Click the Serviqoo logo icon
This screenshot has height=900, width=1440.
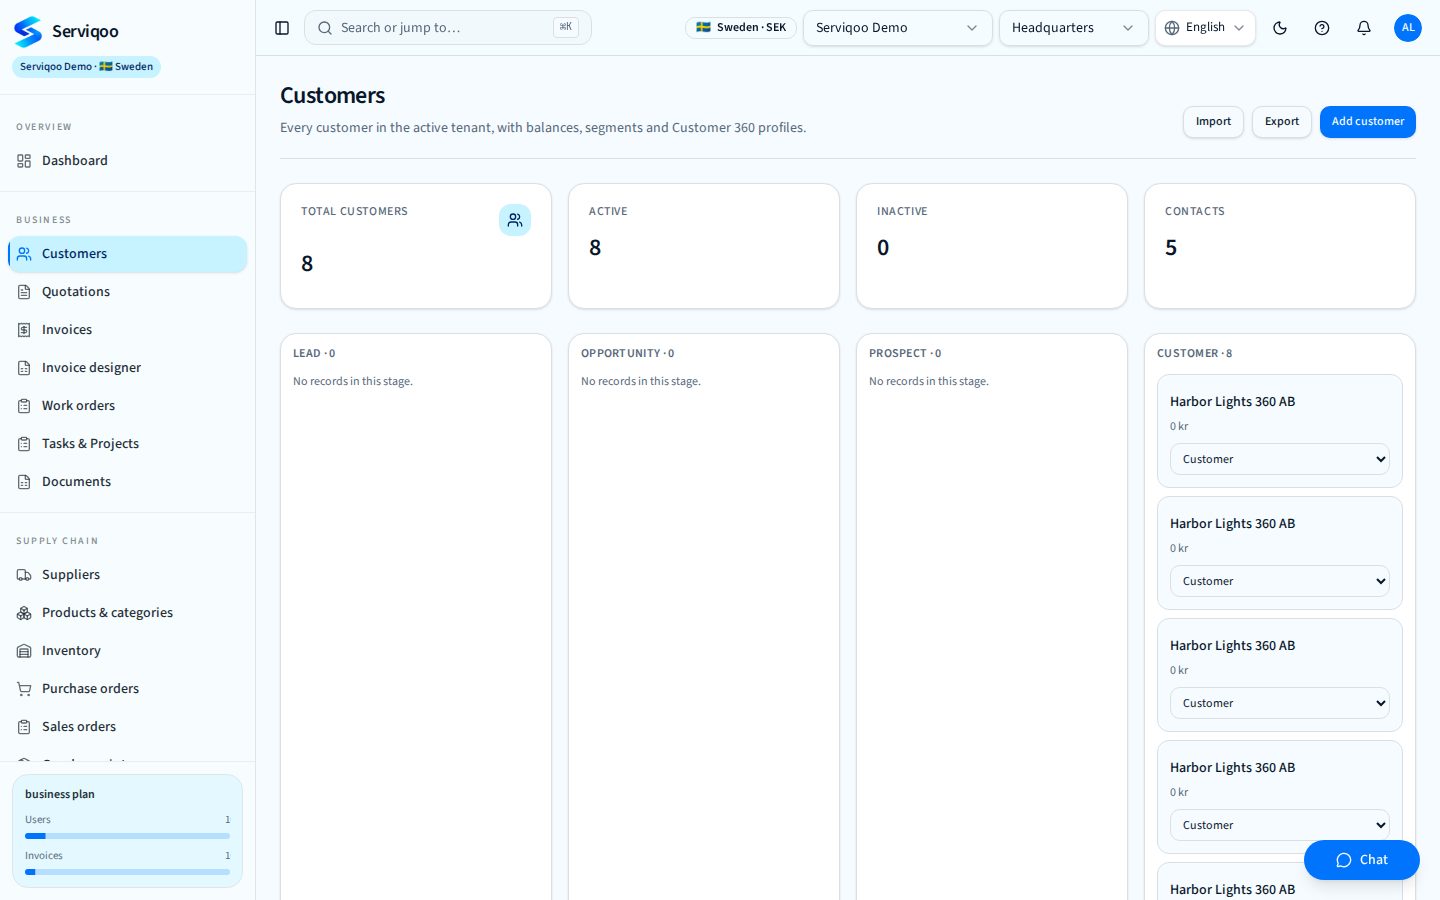[x=28, y=31]
